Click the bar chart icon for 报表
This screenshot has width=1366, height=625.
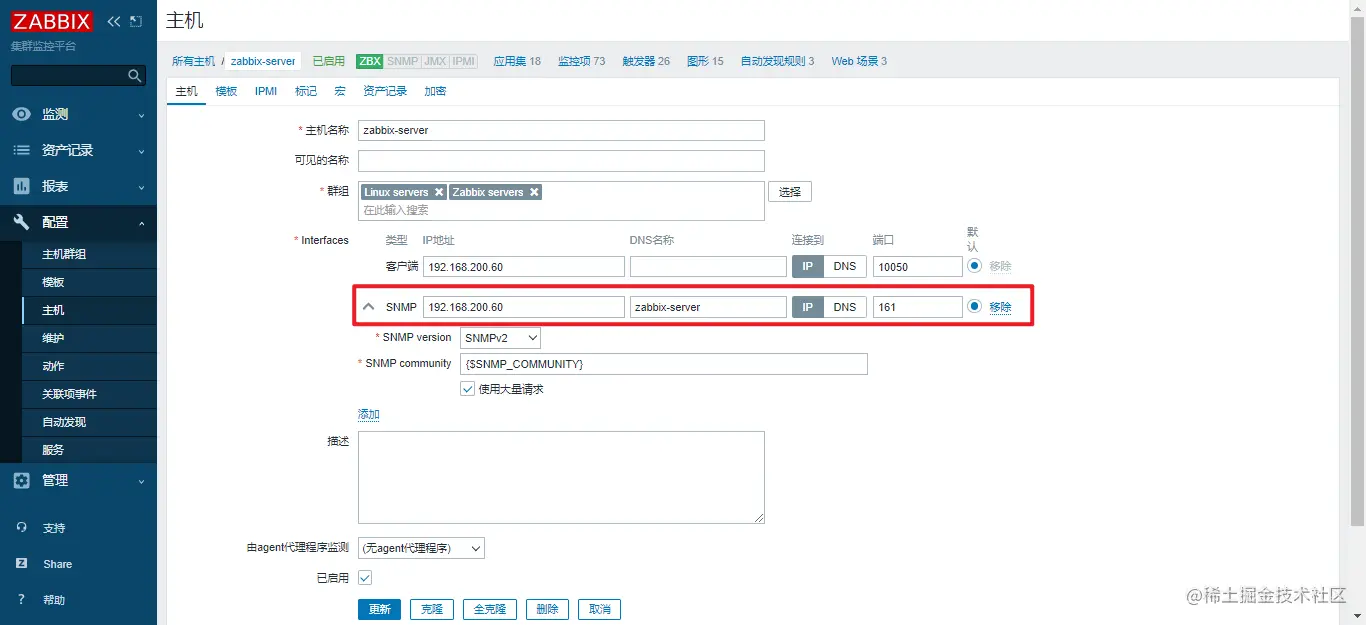[x=22, y=186]
